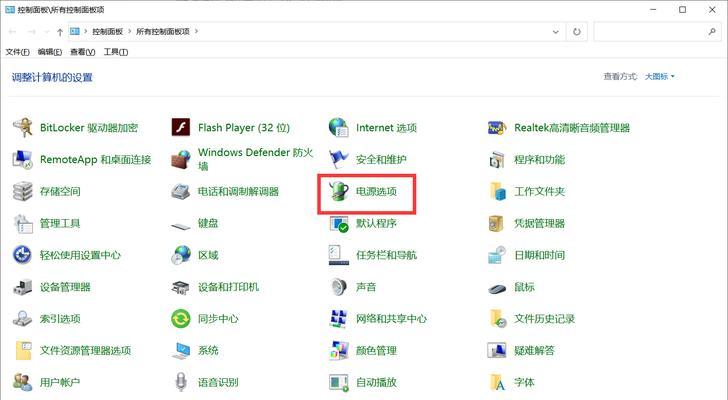Open the 文件(F) menu

coord(17,52)
